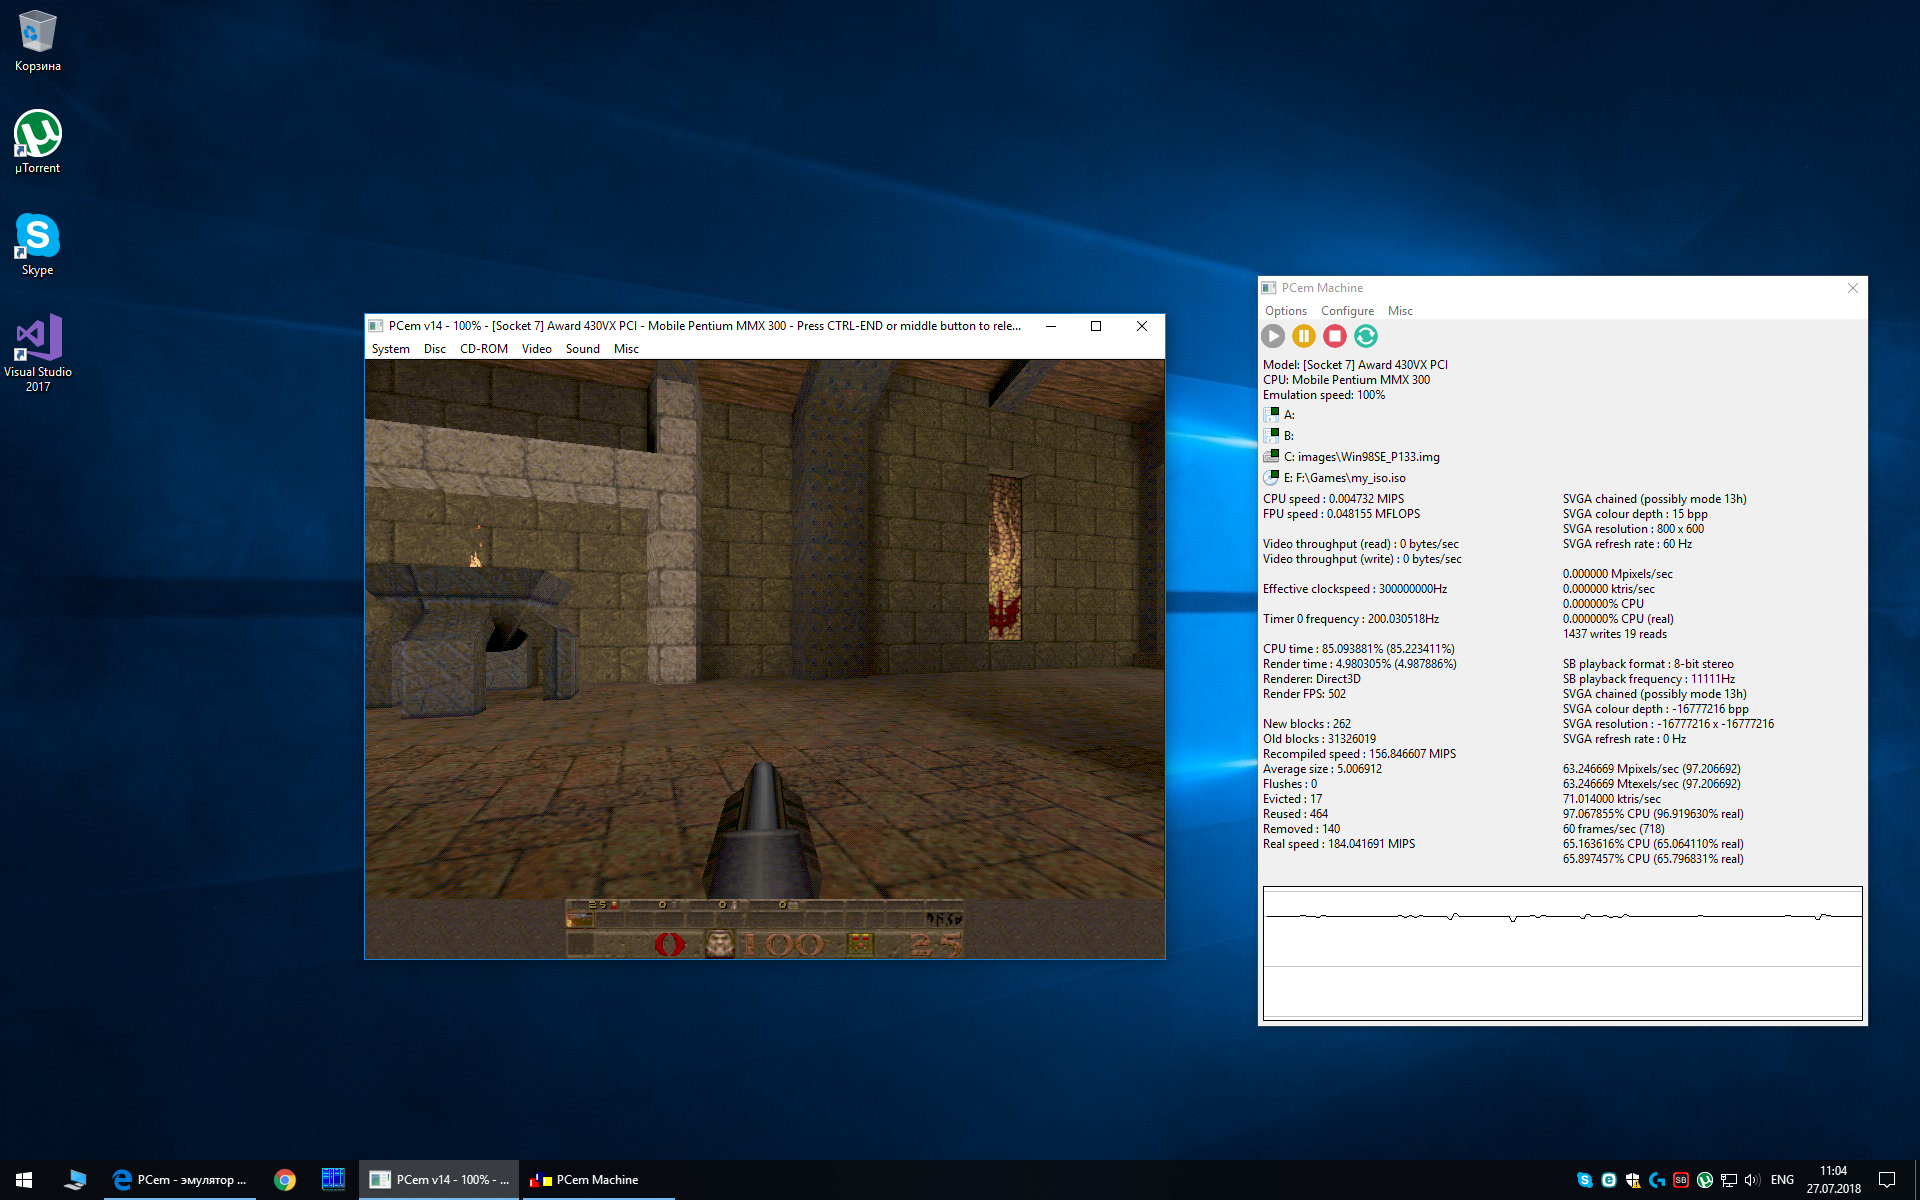Click 'Renderer: Direct3D' text
This screenshot has width=1920, height=1200.
coord(1312,679)
